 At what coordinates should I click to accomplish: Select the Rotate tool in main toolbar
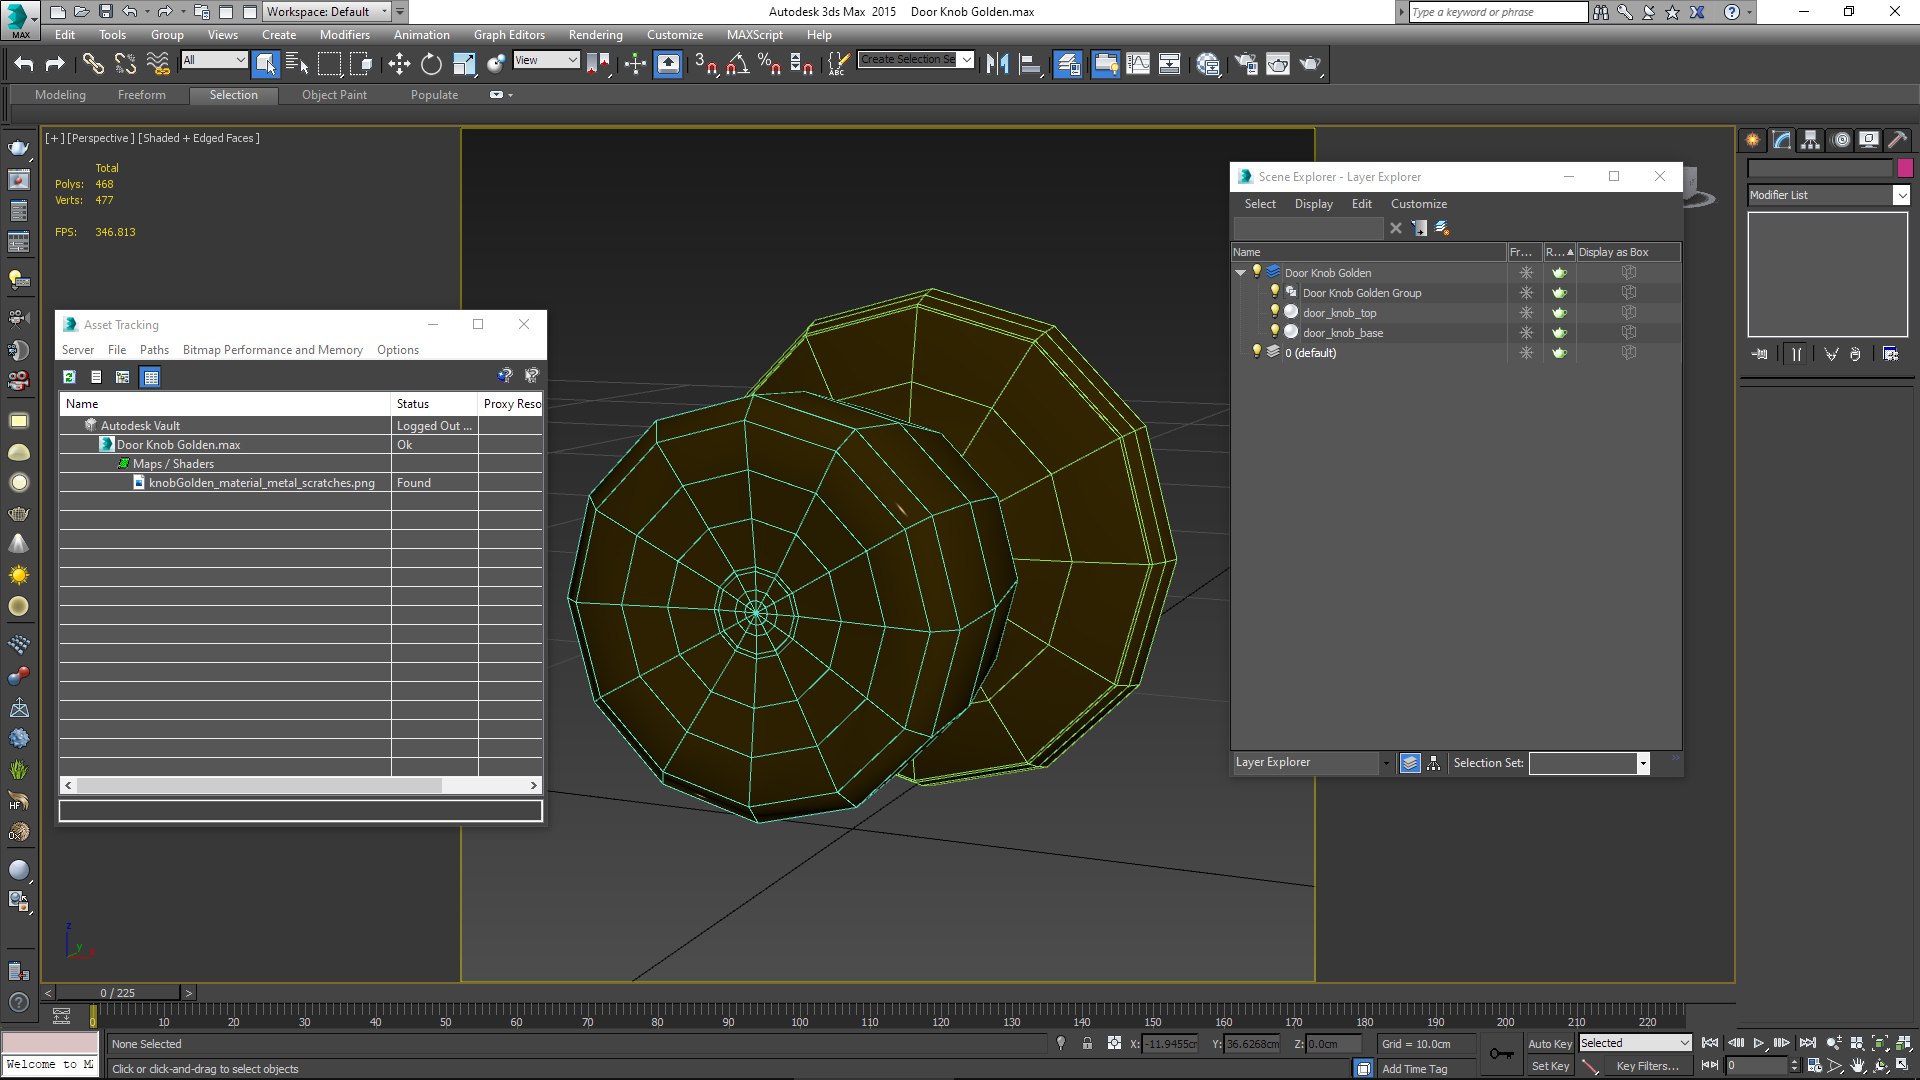point(431,64)
